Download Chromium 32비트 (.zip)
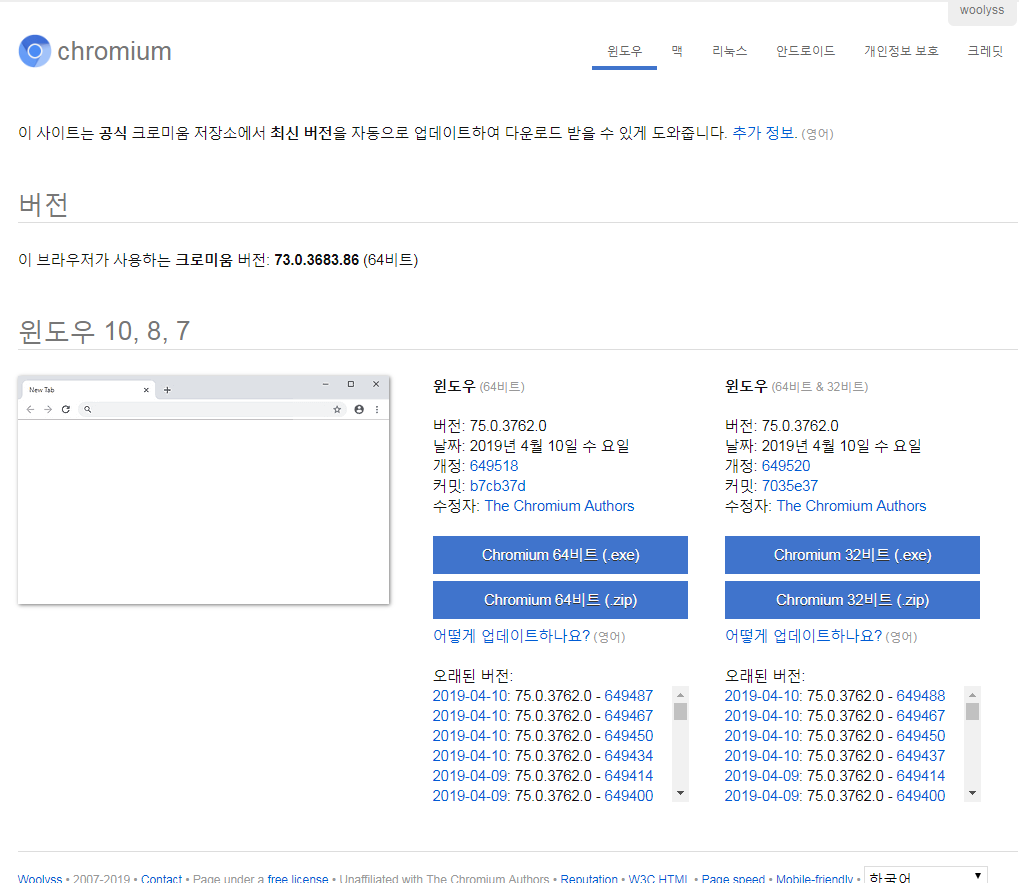This screenshot has height=883, width=1019. click(x=852, y=600)
